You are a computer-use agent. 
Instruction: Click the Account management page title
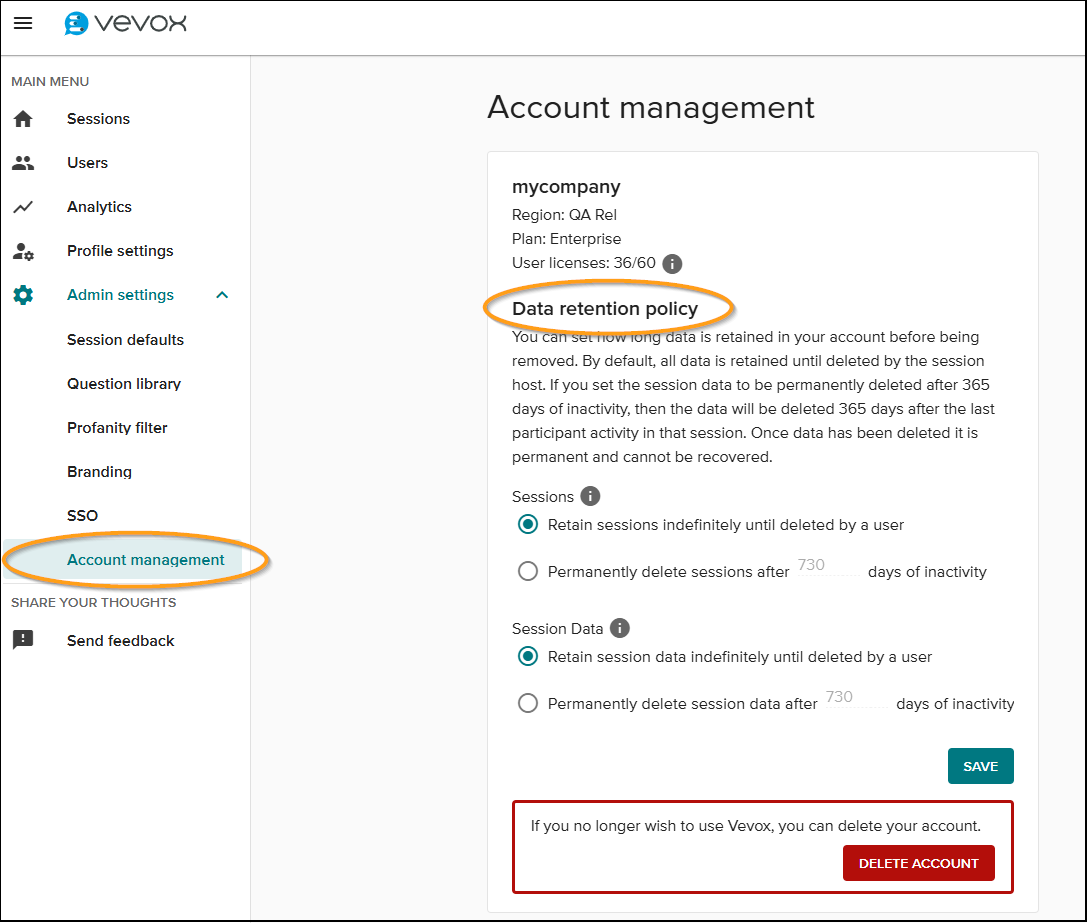pyautogui.click(x=651, y=108)
